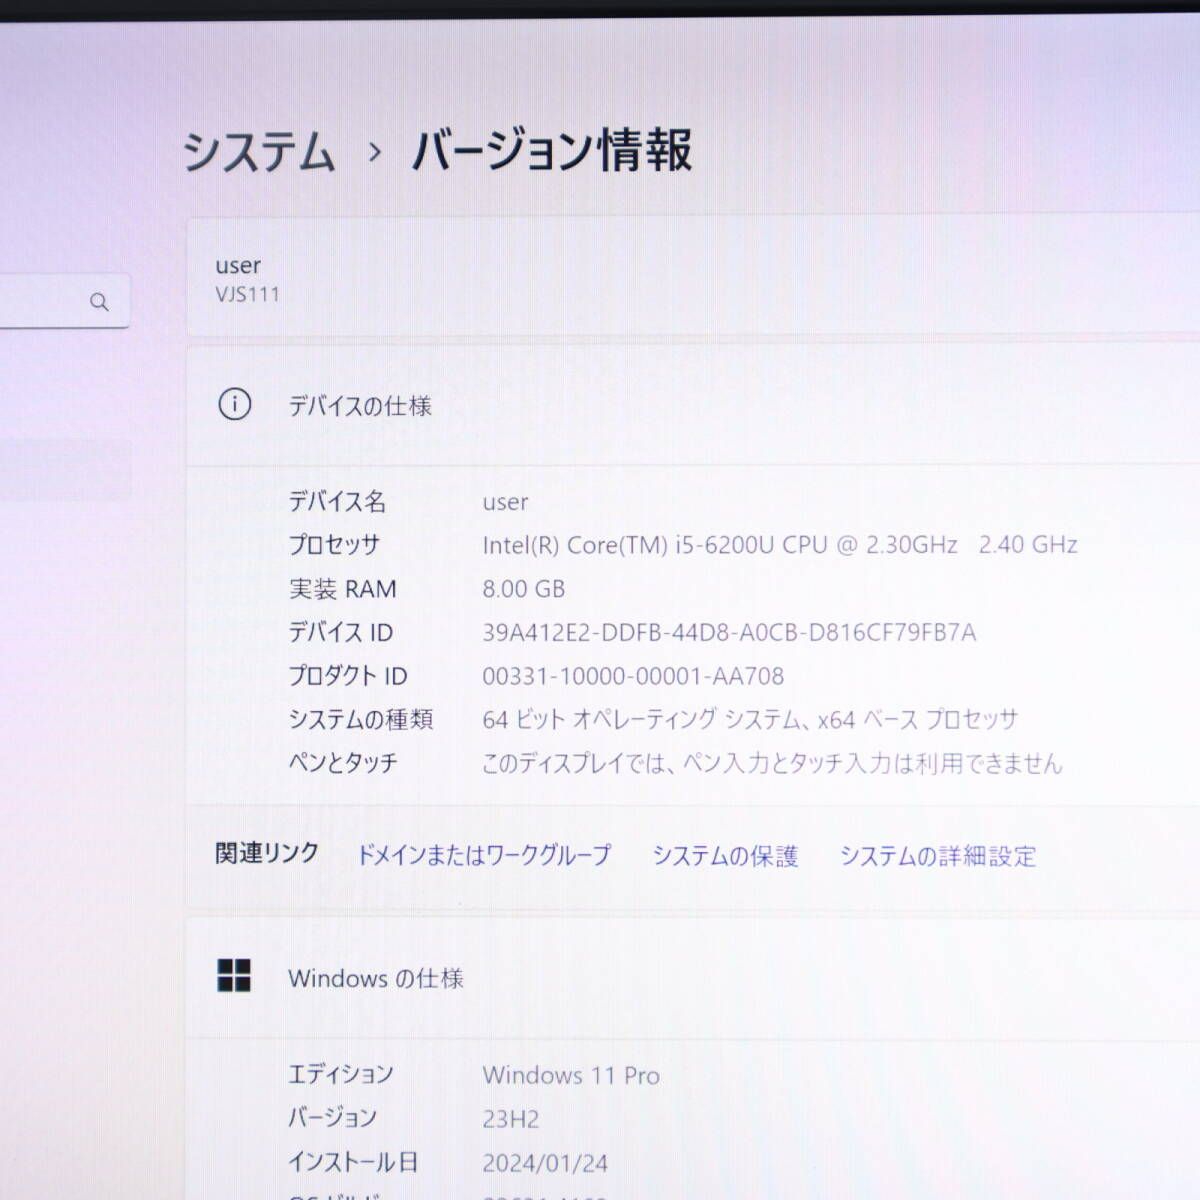1200x1200 pixels.
Task: Click the ペンとタッチ label
Action: coord(343,763)
